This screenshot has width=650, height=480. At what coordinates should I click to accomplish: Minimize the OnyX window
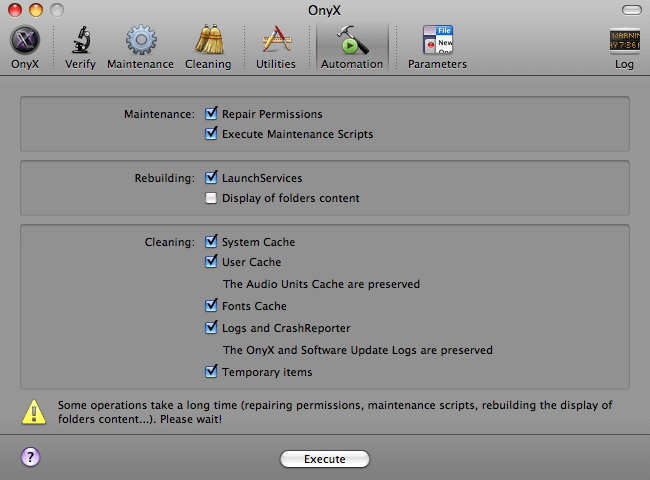point(36,10)
